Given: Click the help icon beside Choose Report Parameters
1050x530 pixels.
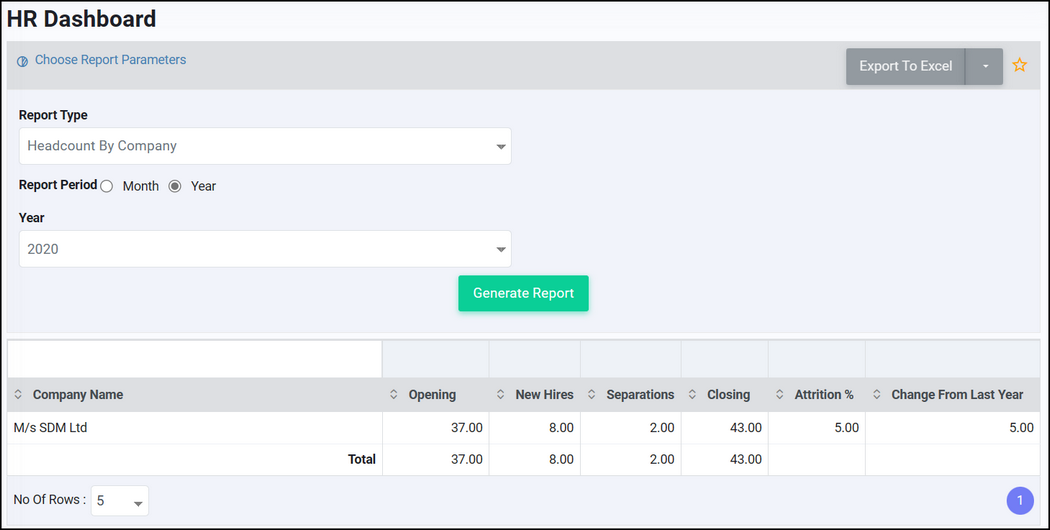Looking at the screenshot, I should [x=22, y=62].
